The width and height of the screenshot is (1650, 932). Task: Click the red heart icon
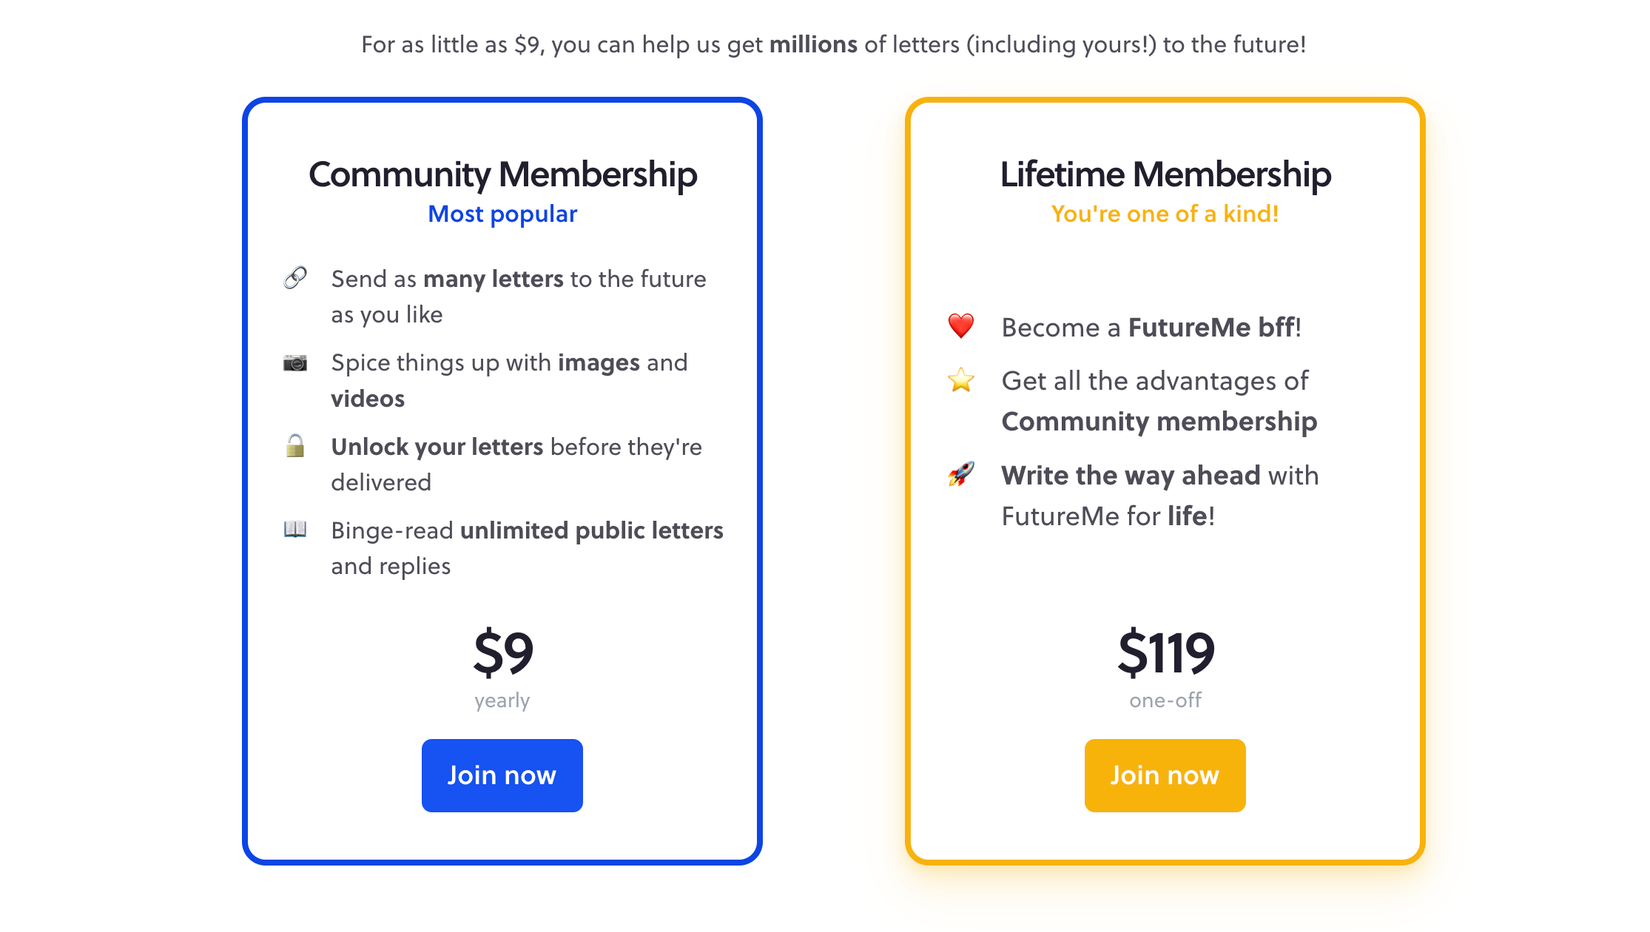(961, 326)
